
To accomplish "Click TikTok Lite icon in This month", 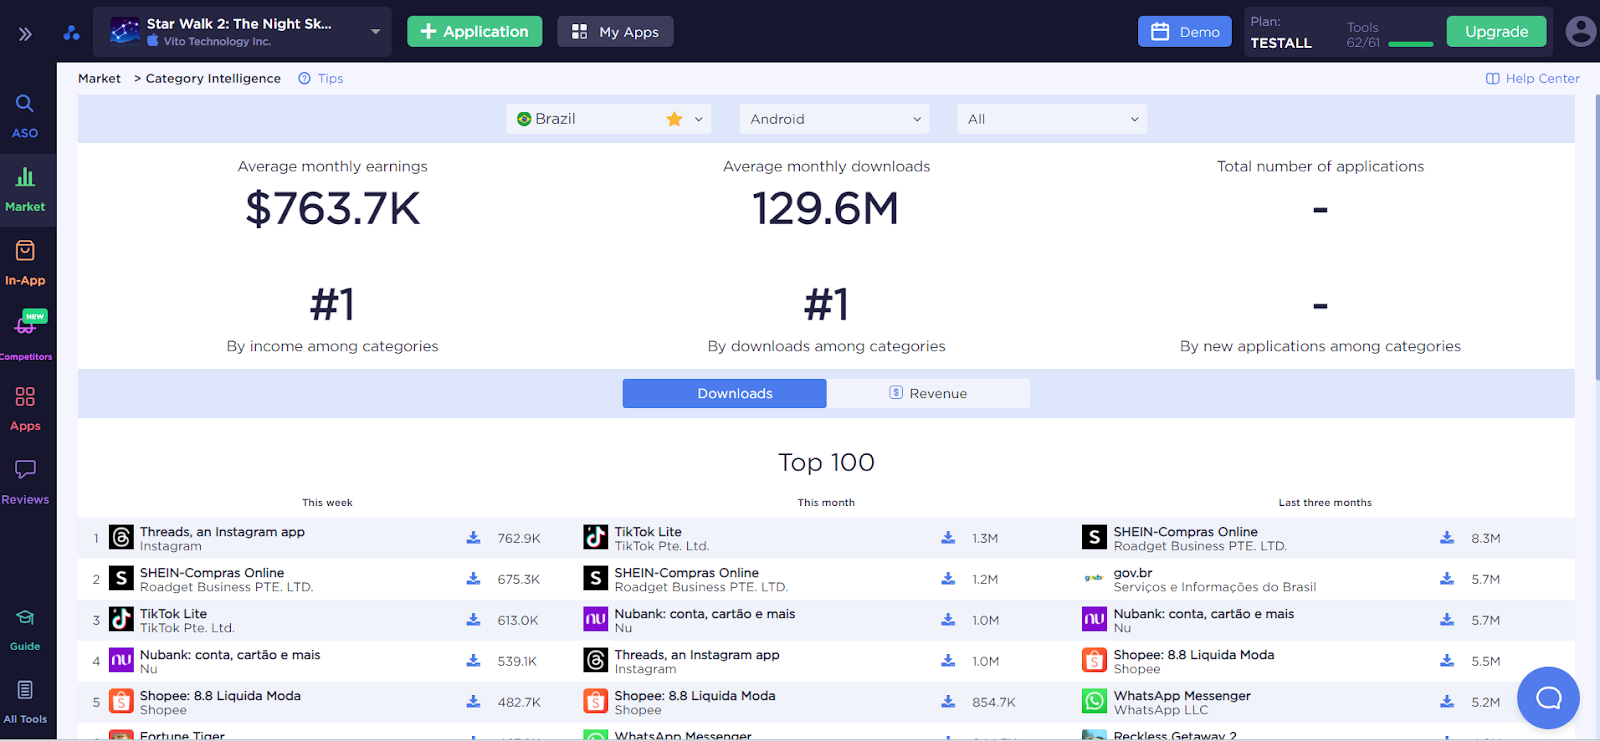I will [596, 538].
